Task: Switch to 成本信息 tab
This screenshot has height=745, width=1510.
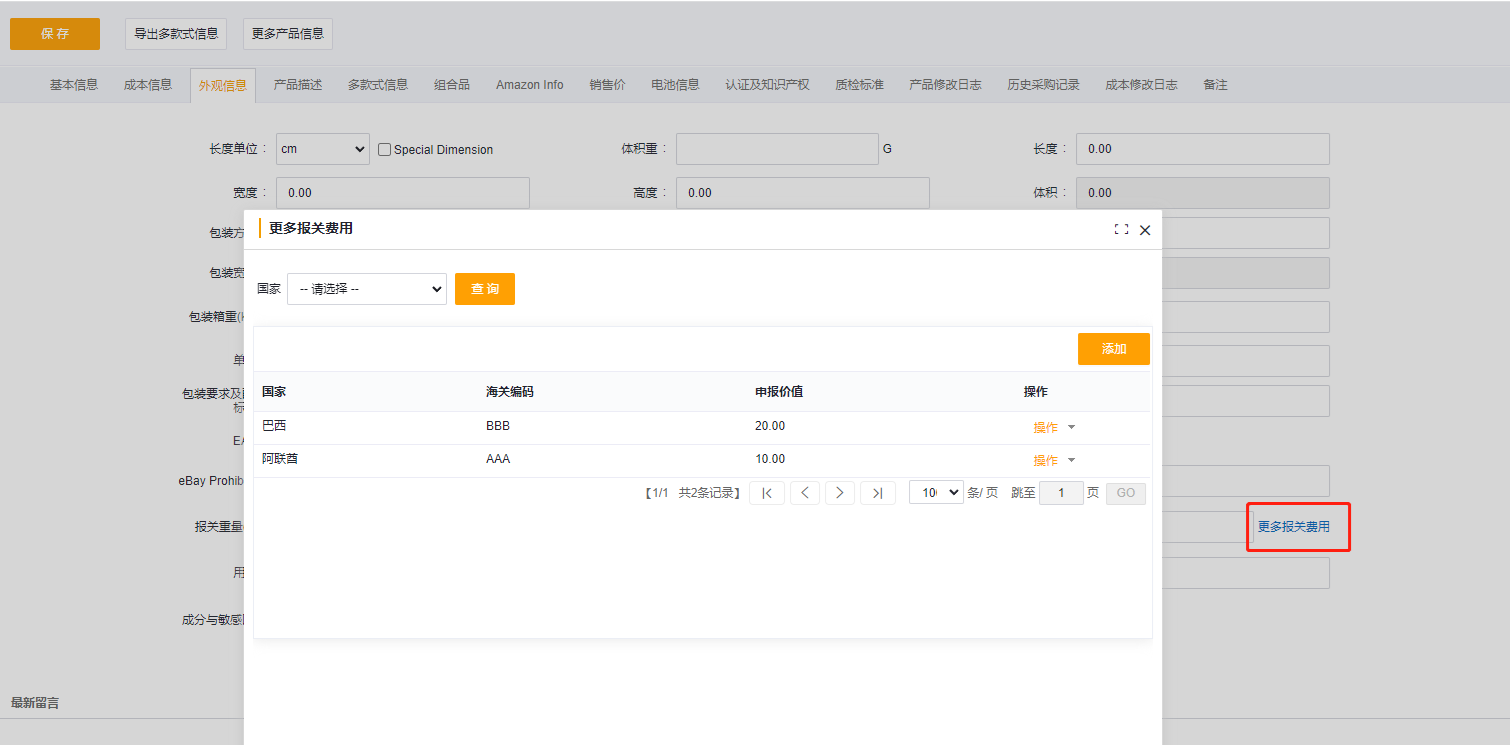Action: [x=148, y=85]
